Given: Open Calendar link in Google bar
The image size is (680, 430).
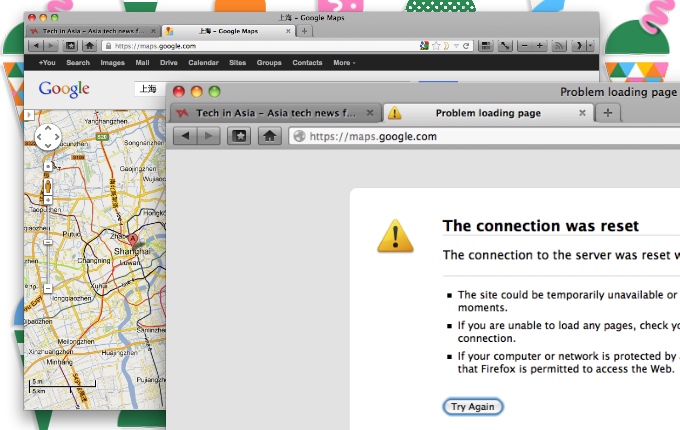Looking at the screenshot, I should (x=203, y=63).
